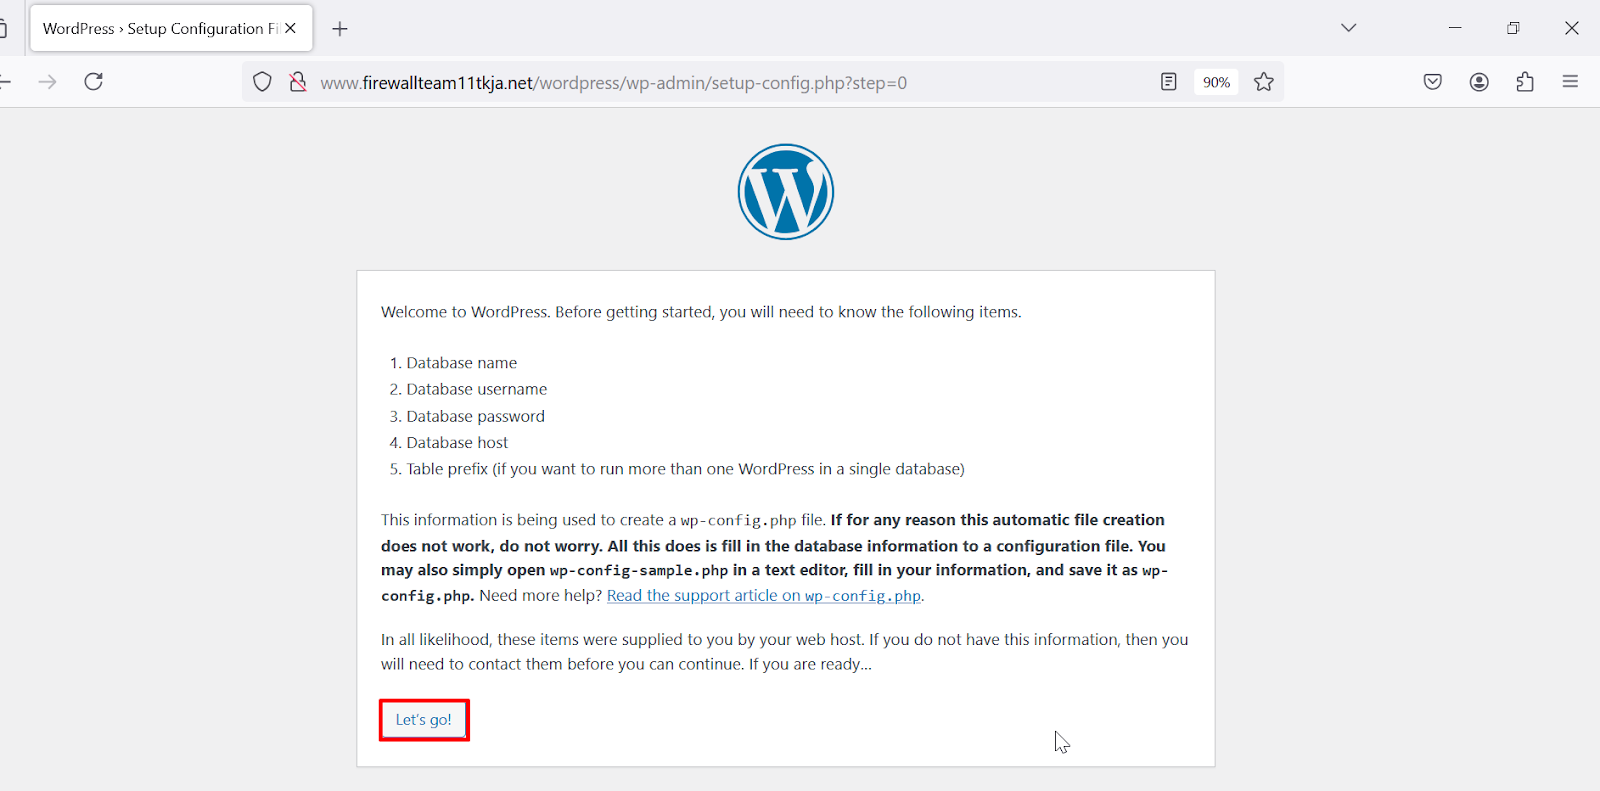
Task: Go forward one page in browser history
Action: [x=47, y=82]
